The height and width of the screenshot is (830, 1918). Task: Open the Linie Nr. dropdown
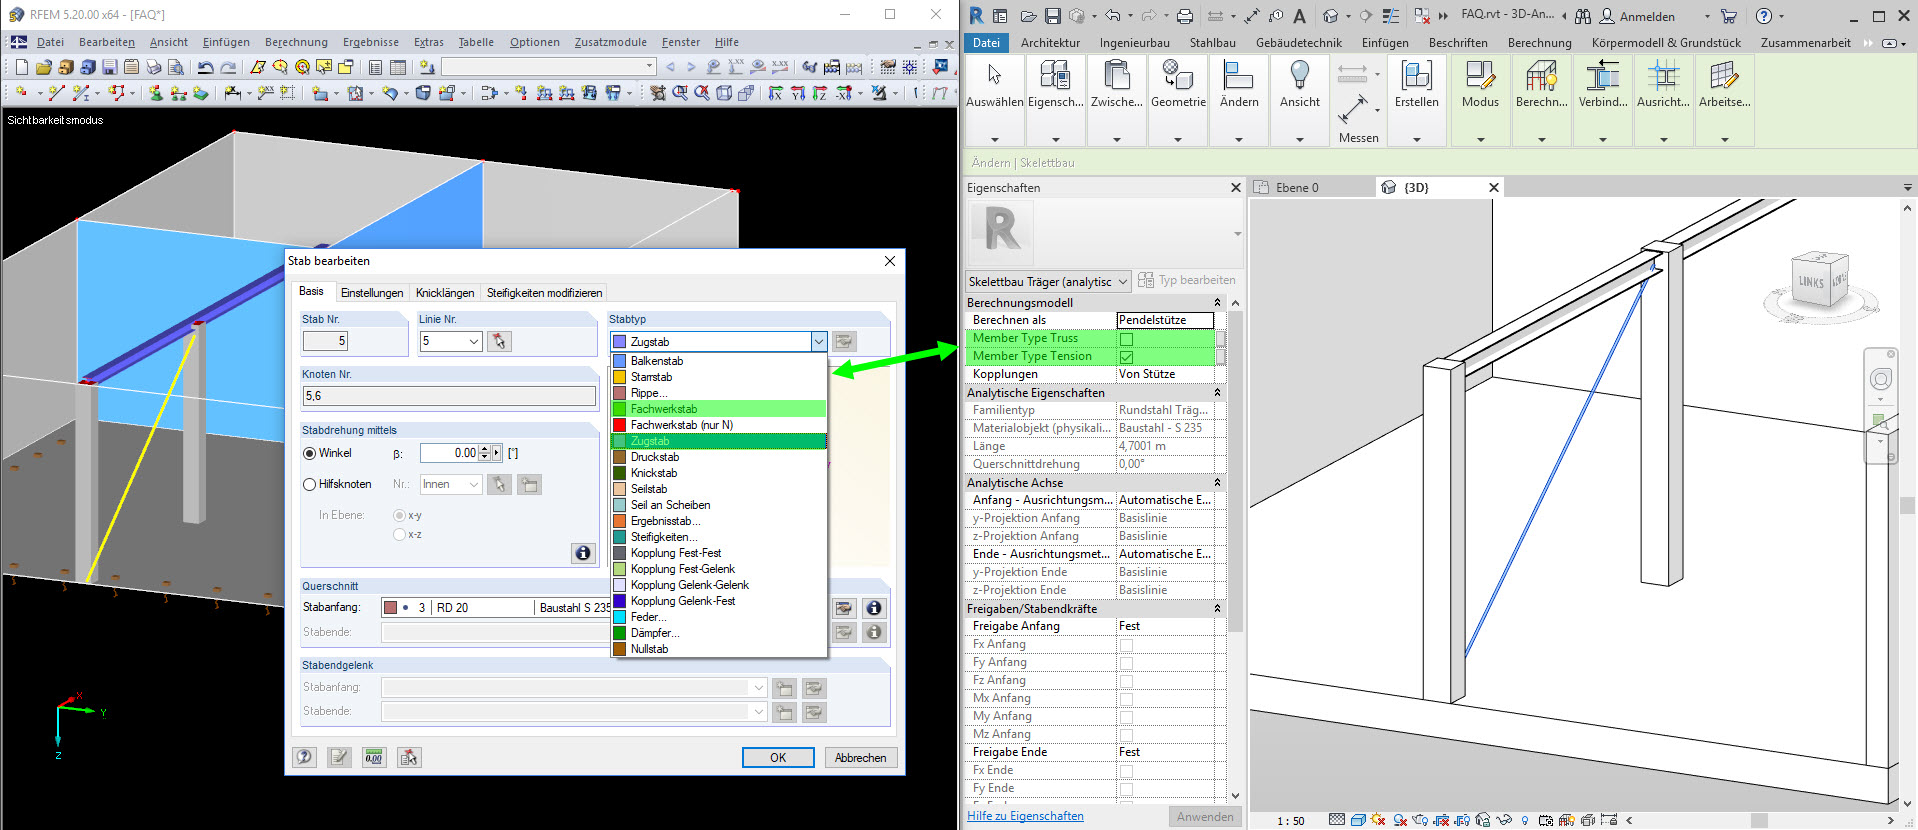point(474,341)
